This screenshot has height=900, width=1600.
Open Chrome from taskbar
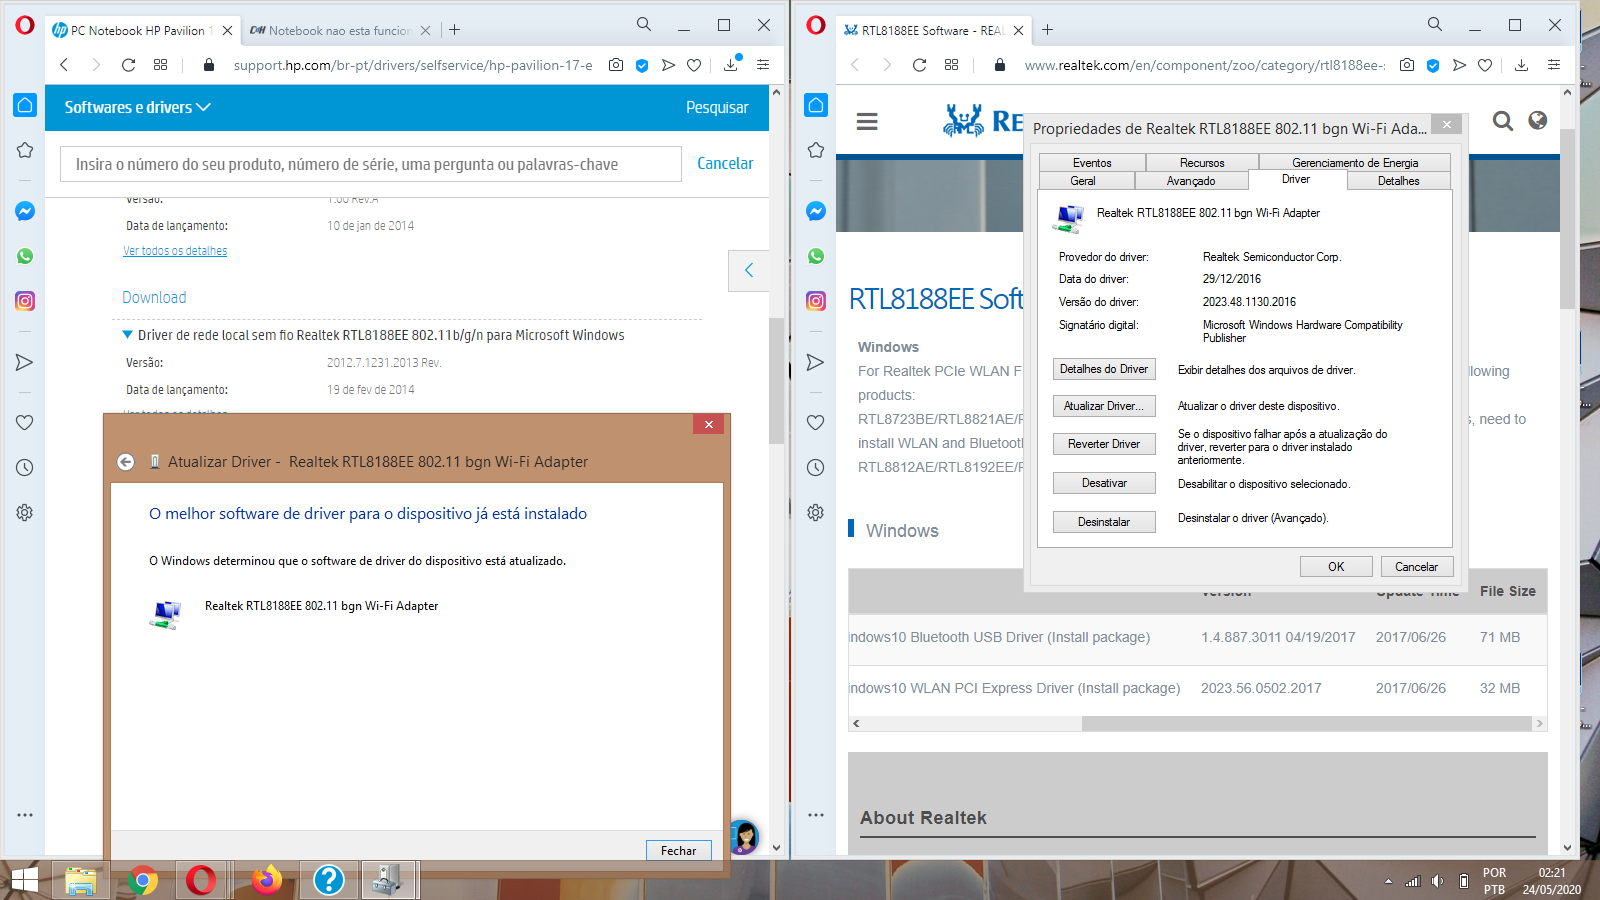tap(143, 880)
